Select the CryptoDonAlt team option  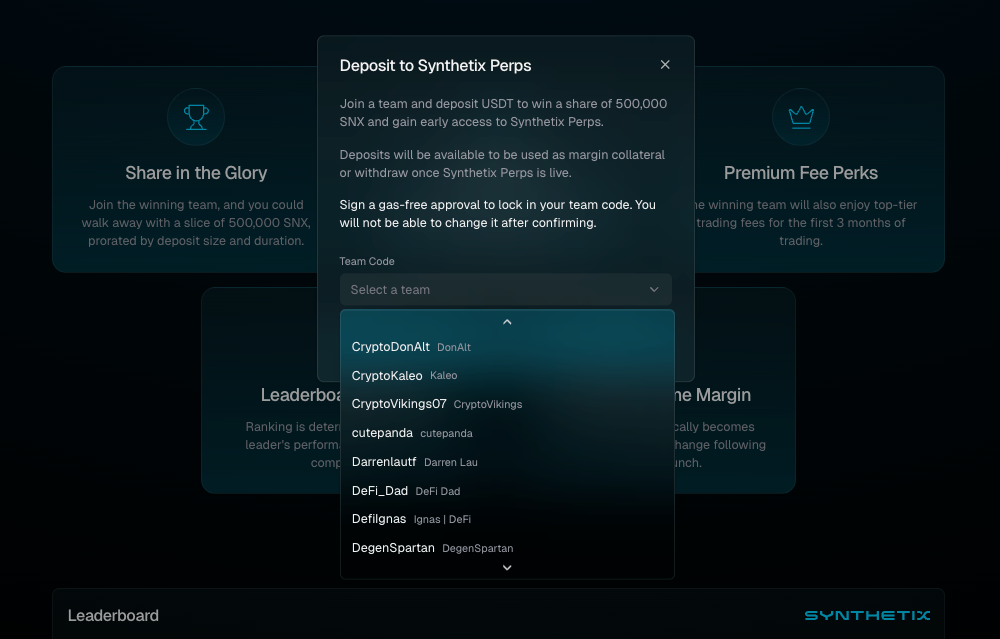pos(507,347)
